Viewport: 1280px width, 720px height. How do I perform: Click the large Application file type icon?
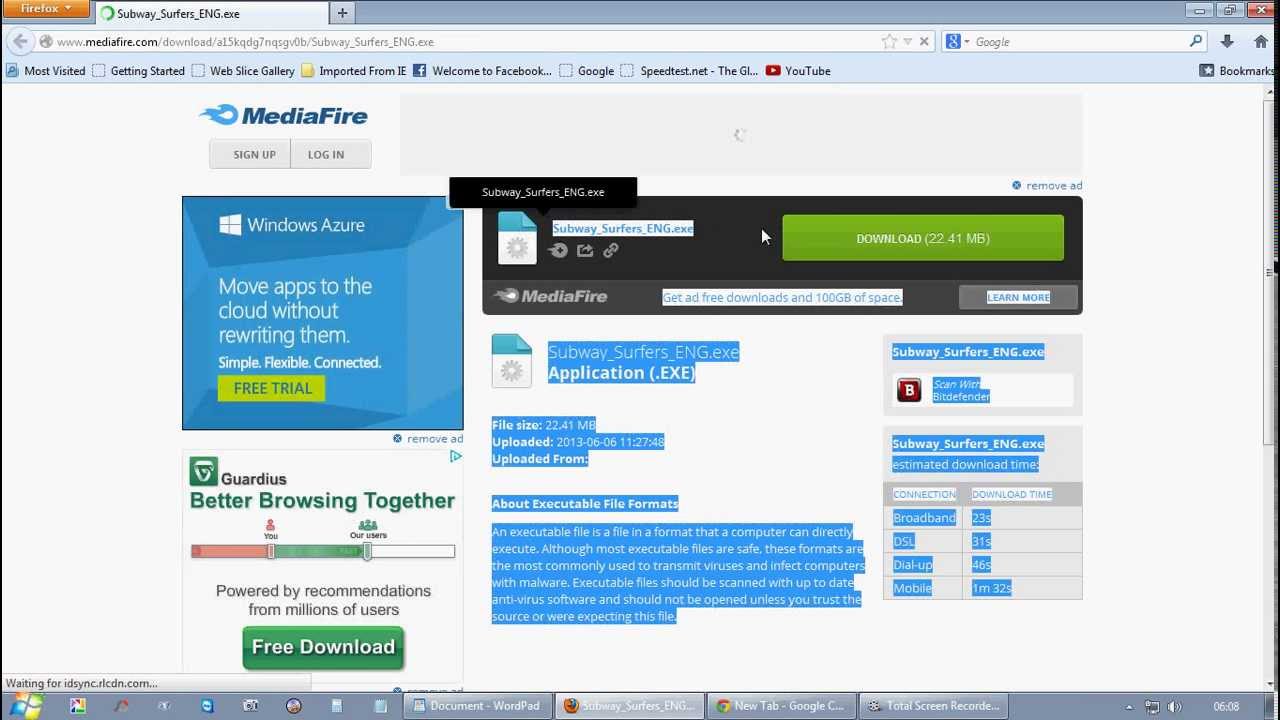click(511, 361)
